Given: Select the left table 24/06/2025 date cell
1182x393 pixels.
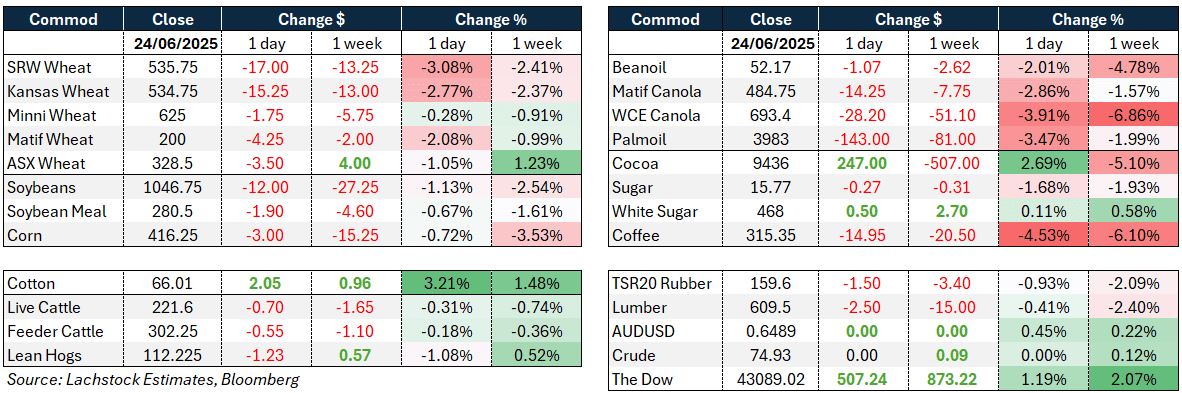Looking at the screenshot, I should [x=173, y=44].
